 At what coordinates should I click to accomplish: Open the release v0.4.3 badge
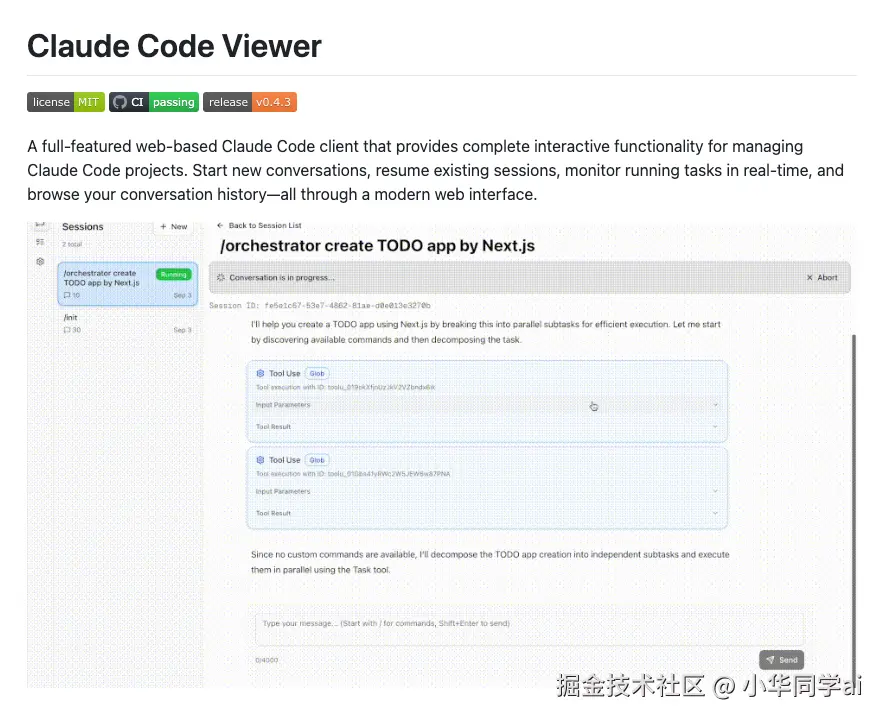[250, 102]
